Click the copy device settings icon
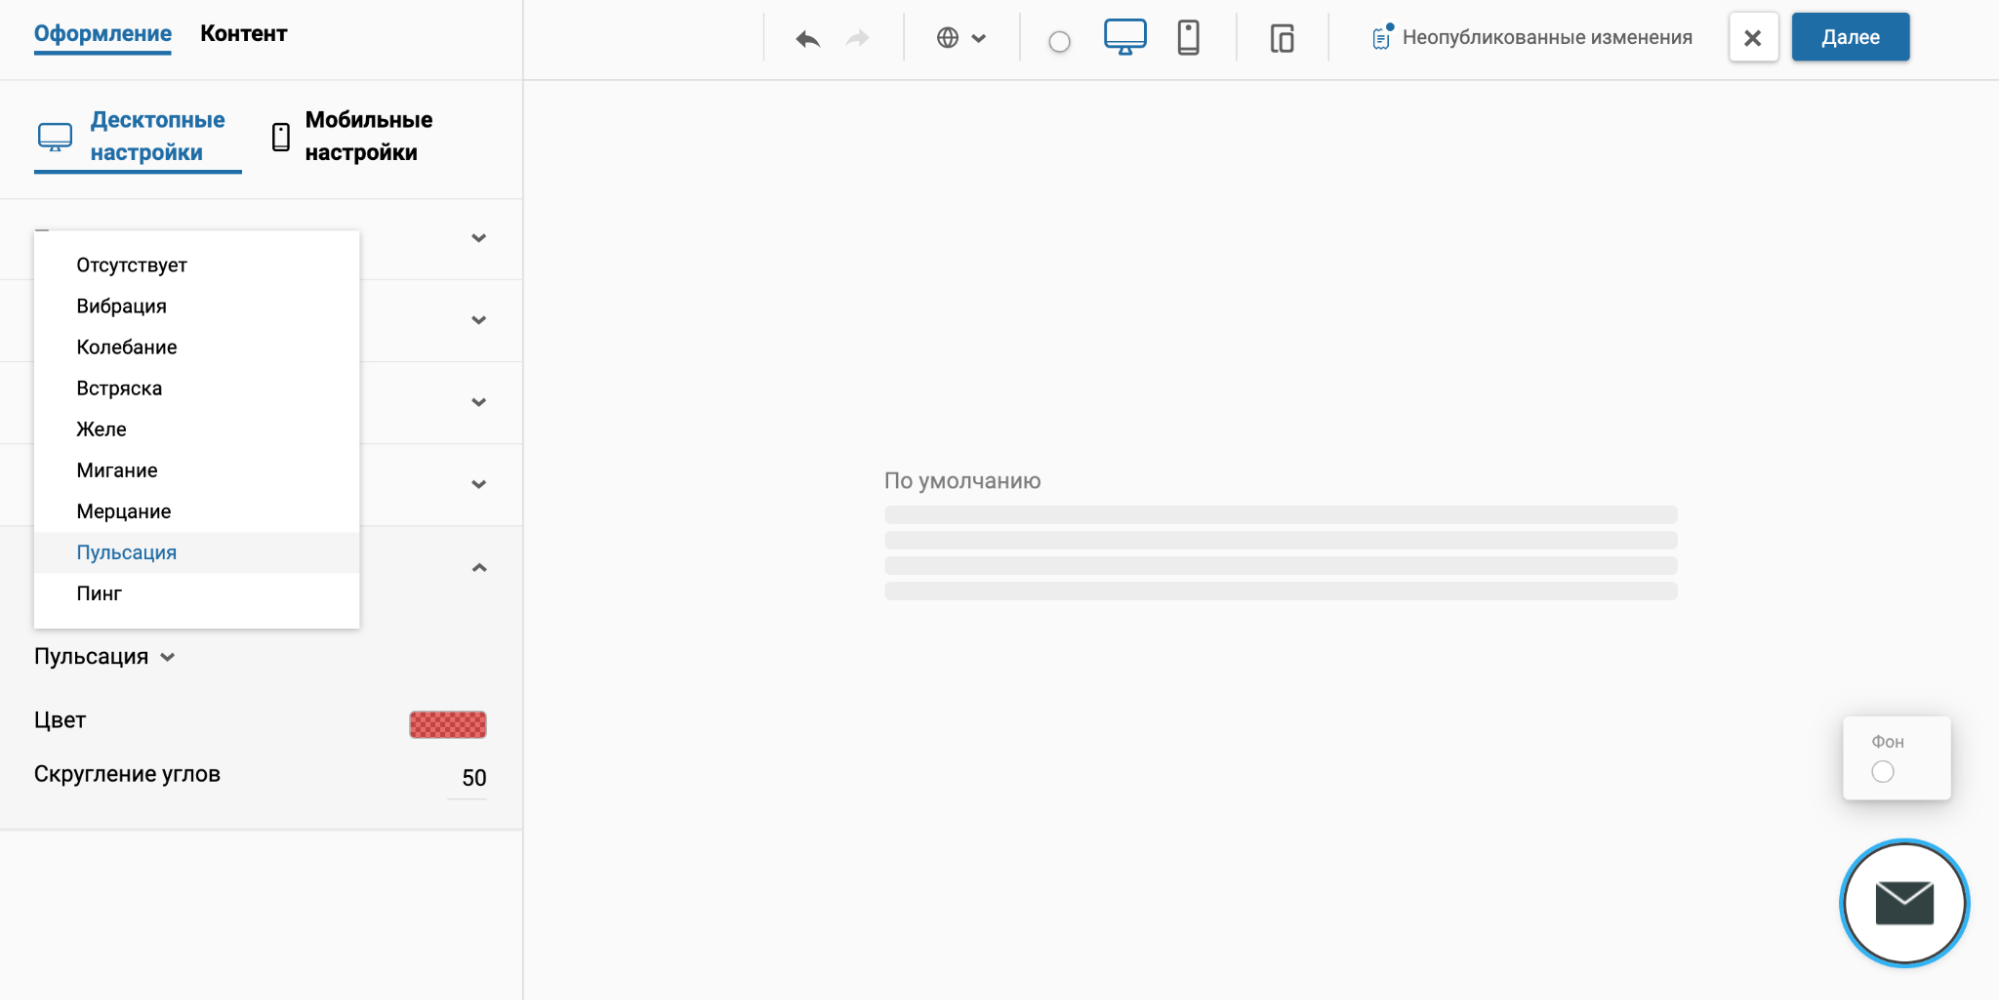 (1281, 38)
